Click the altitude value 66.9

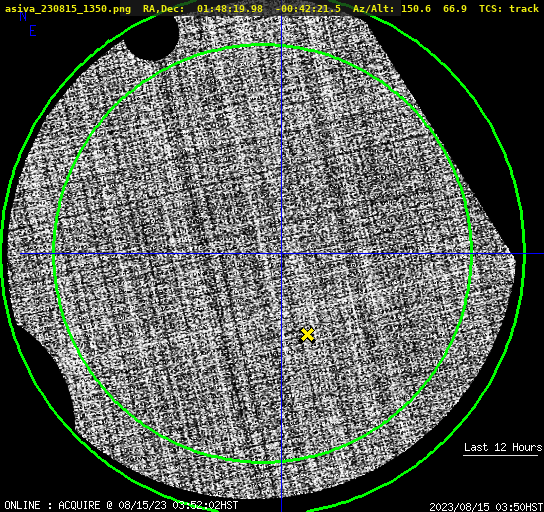455,8
